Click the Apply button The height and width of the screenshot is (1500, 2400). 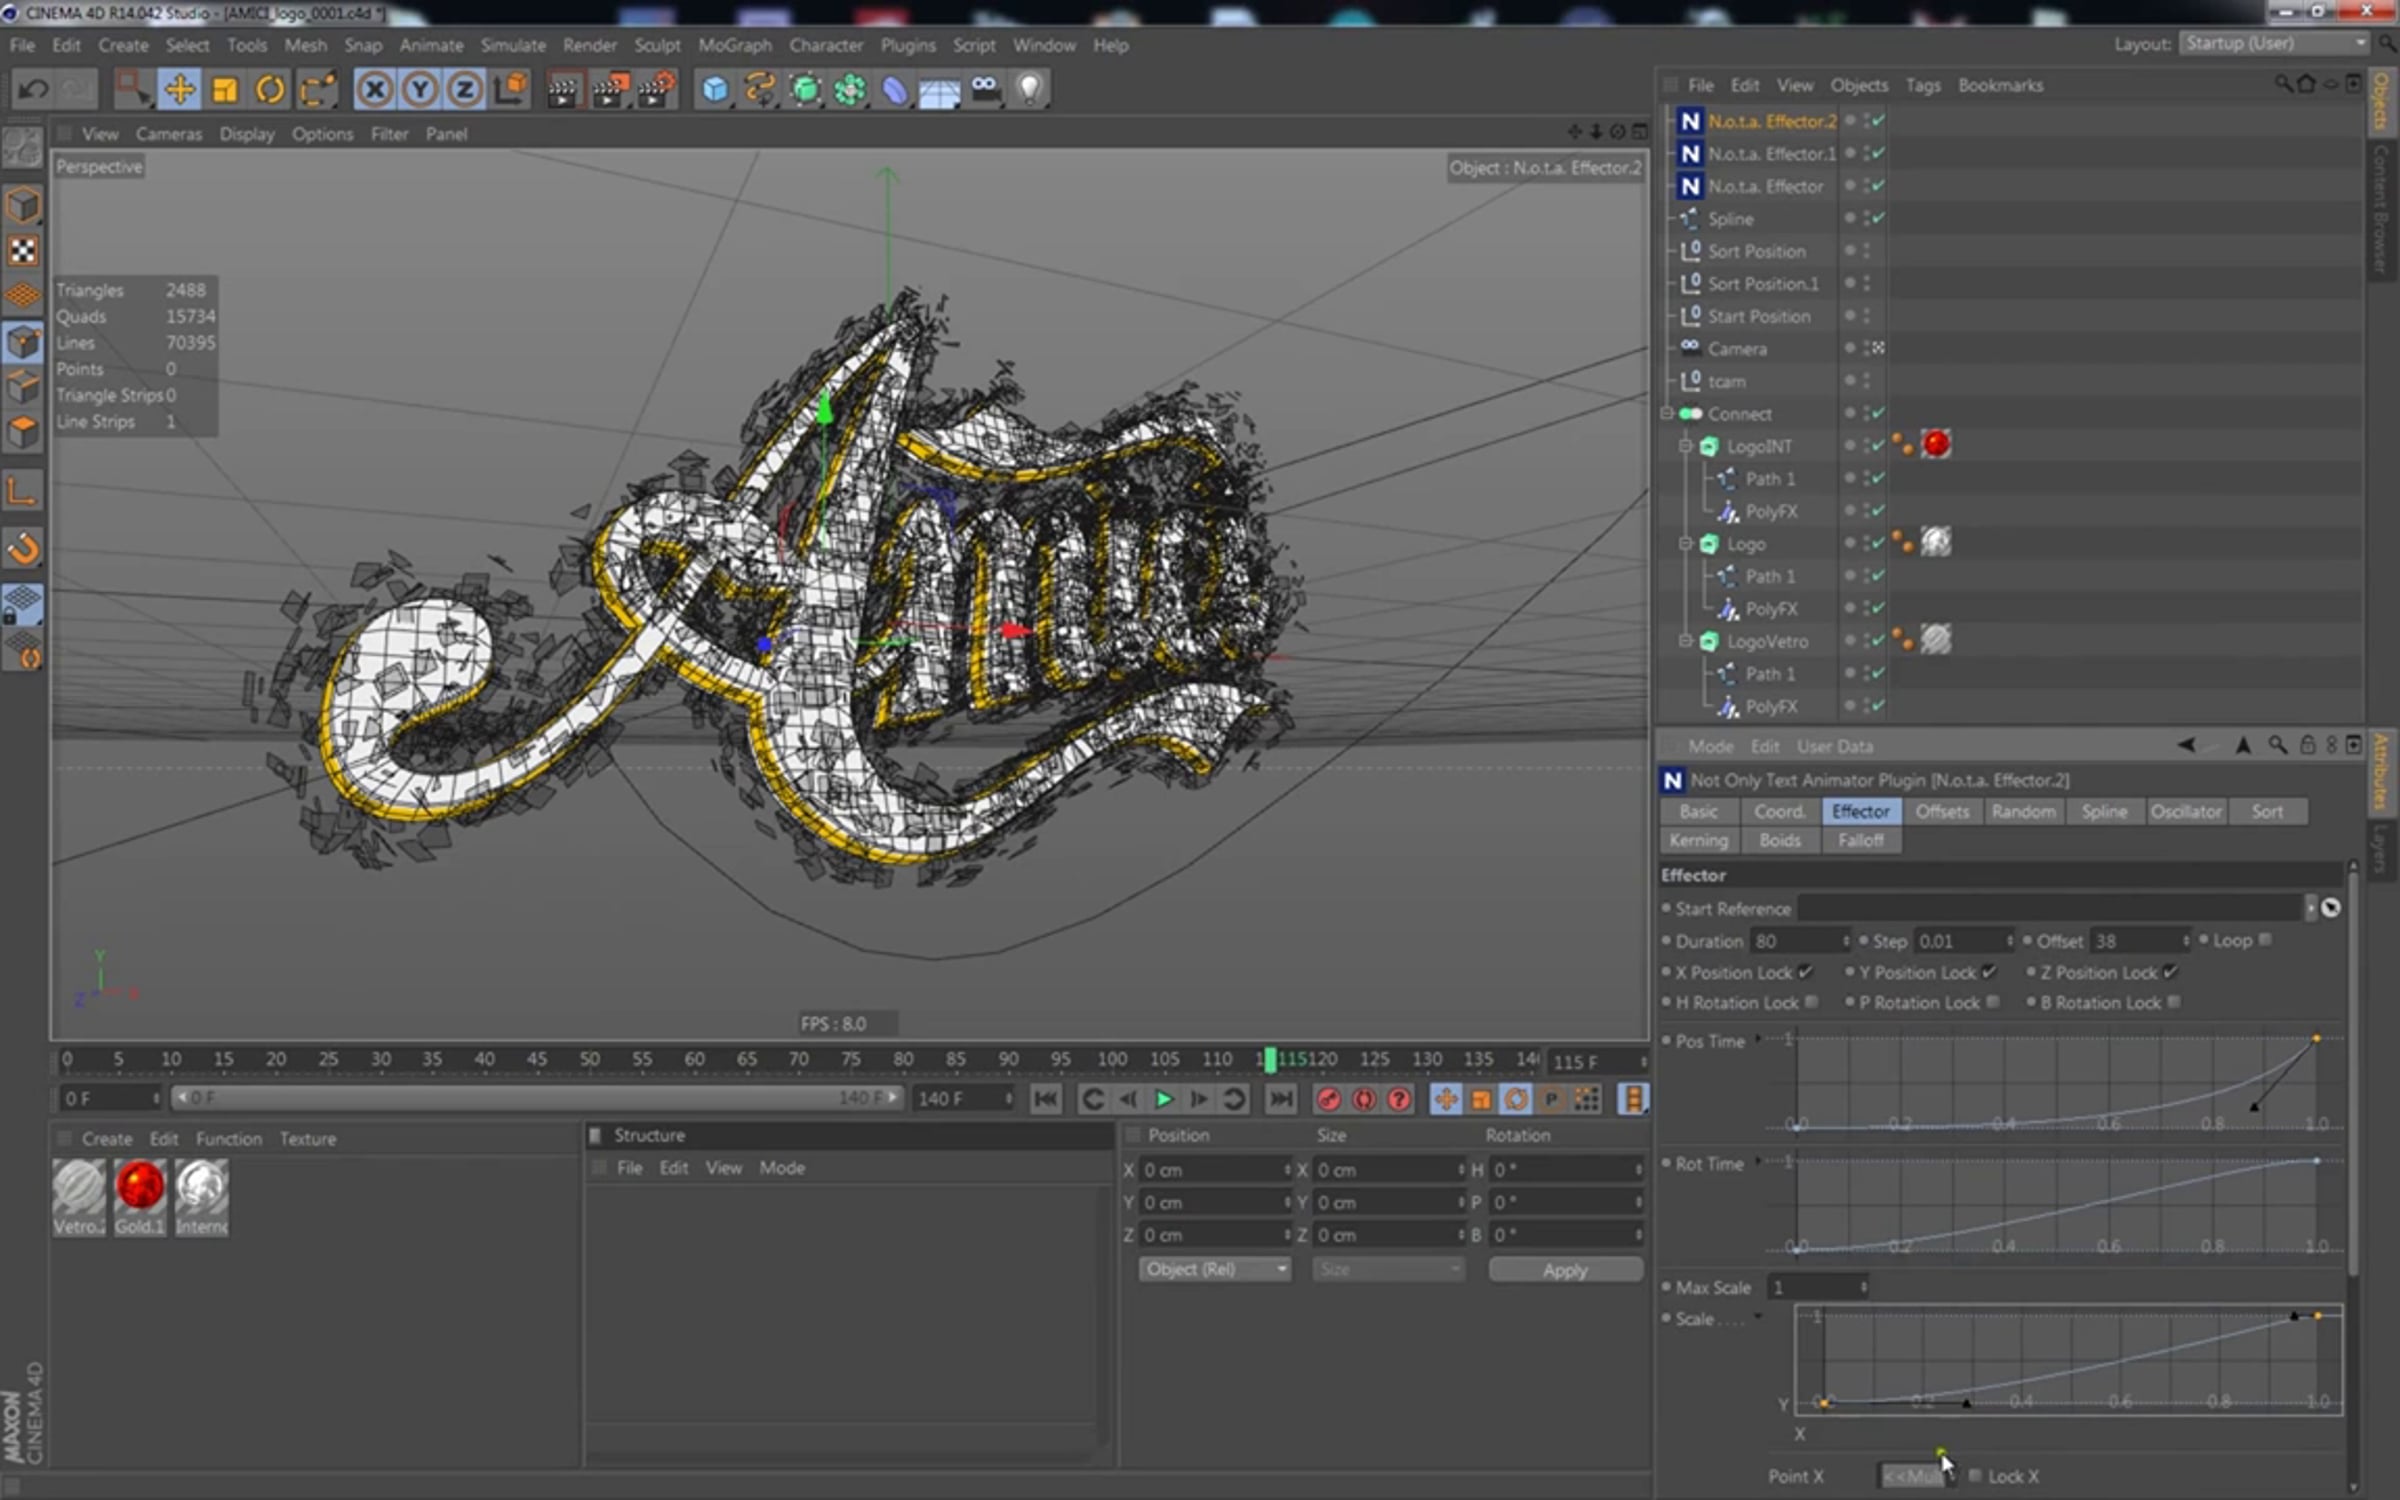1565,1269
